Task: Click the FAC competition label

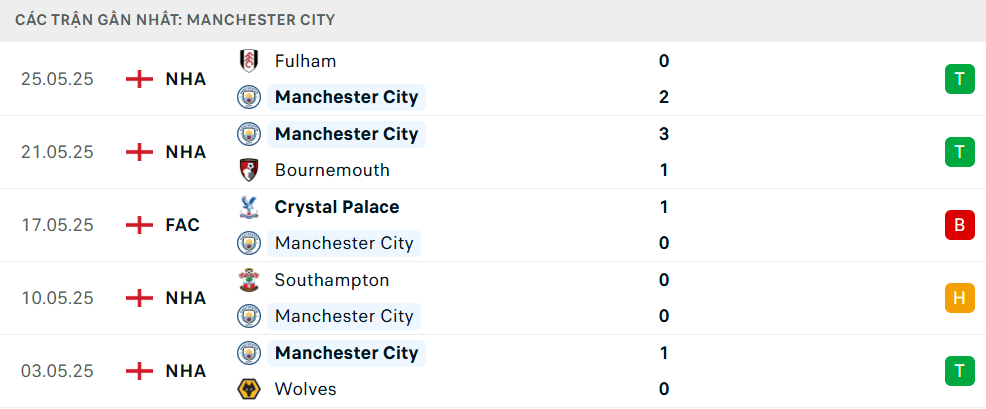Action: [182, 225]
